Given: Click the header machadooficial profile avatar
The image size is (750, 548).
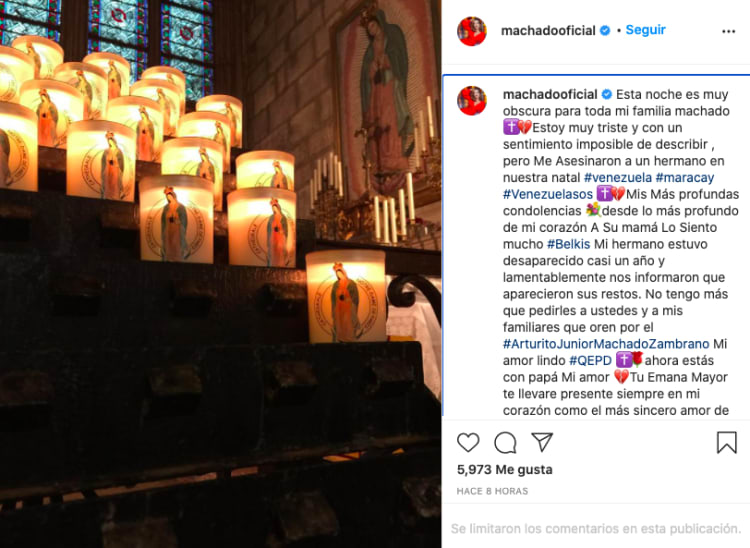Looking at the screenshot, I should [472, 31].
